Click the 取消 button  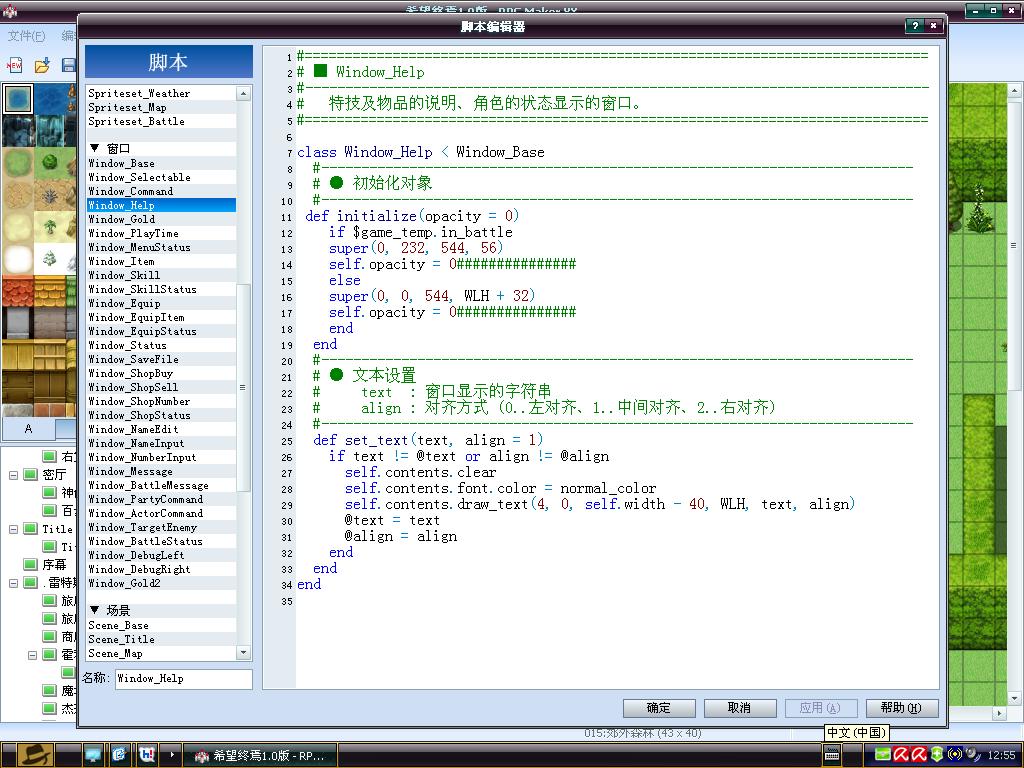point(739,708)
